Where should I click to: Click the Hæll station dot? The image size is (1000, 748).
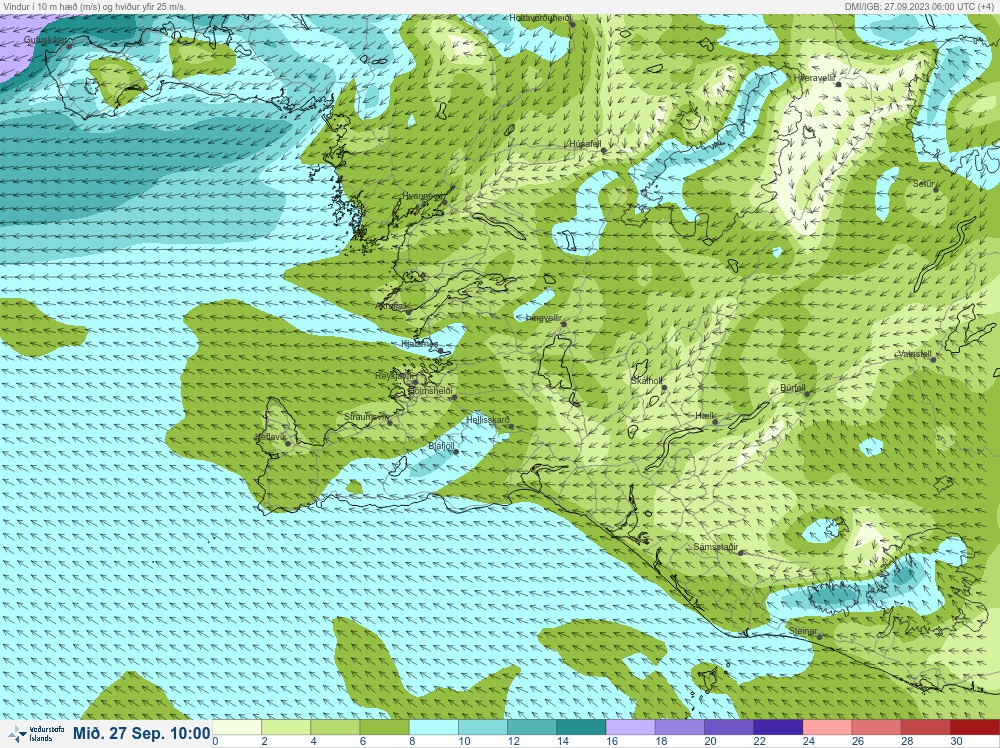715,422
